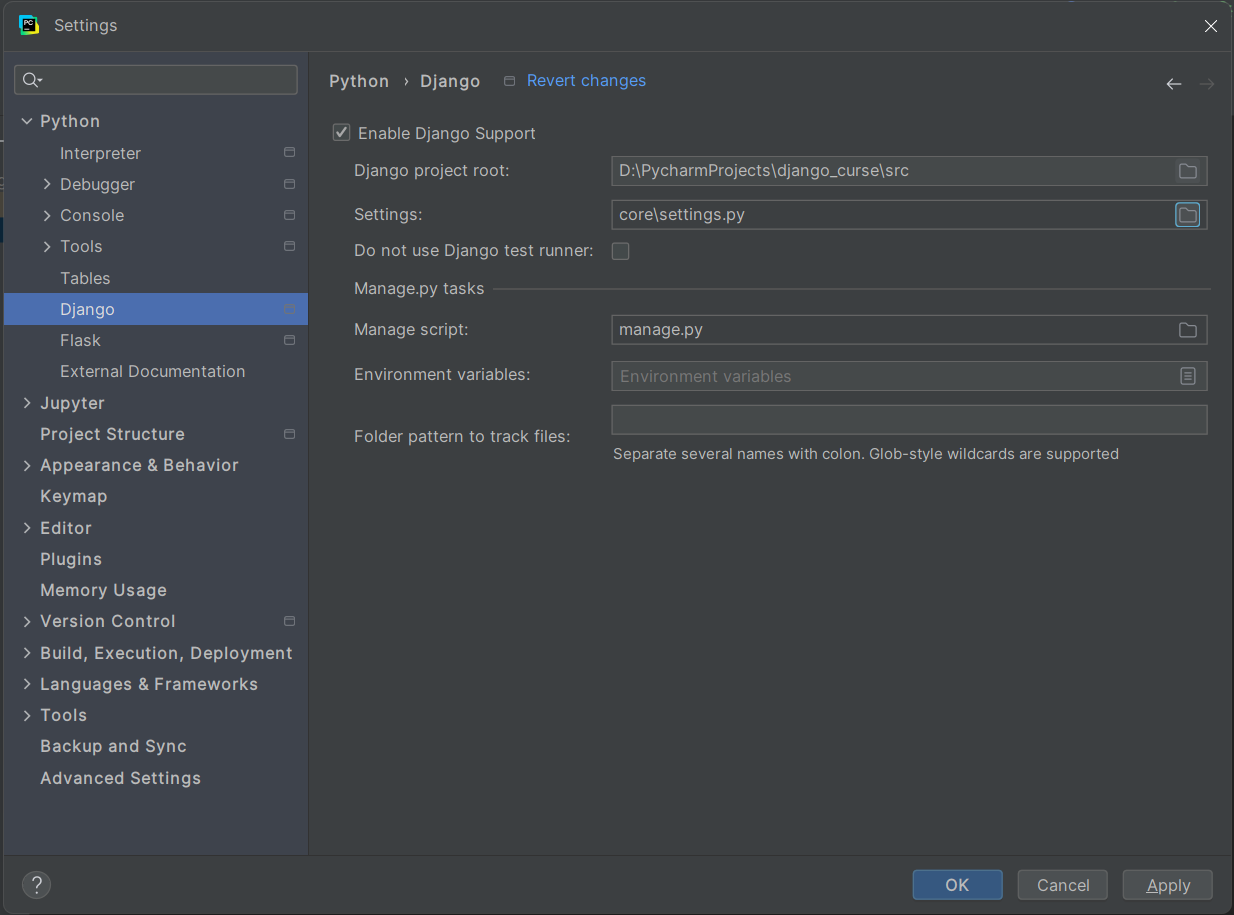The height and width of the screenshot is (915, 1234).
Task: Click the project-level icon beside Interpreter
Action: 289,153
